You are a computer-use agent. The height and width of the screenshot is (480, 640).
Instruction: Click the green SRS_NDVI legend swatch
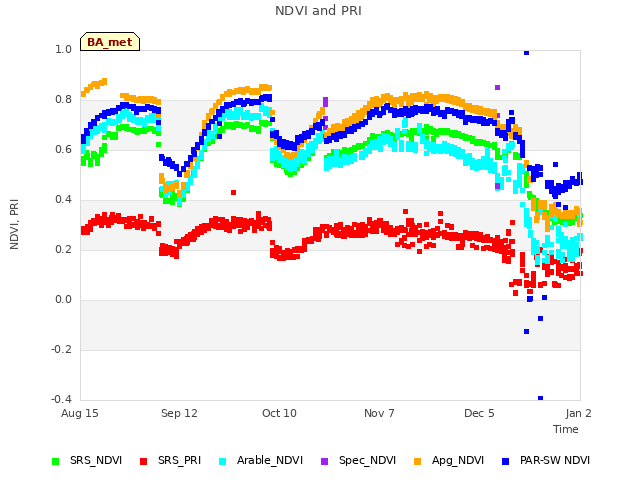point(56,461)
